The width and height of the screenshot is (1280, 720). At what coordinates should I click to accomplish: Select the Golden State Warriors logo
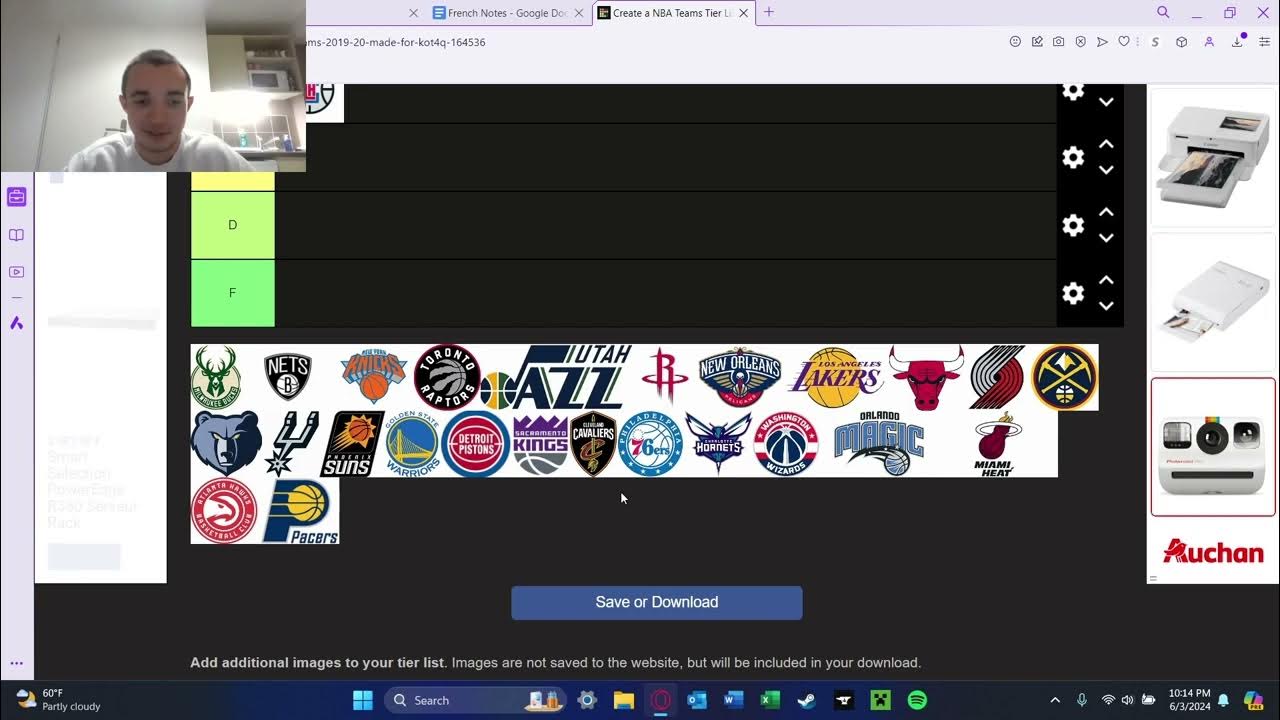click(413, 443)
